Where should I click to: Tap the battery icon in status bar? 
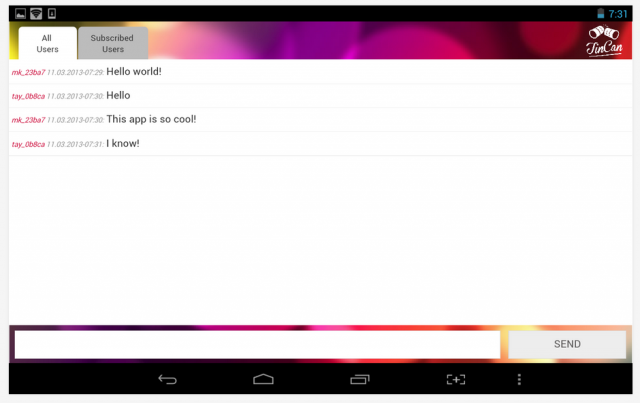click(x=600, y=13)
